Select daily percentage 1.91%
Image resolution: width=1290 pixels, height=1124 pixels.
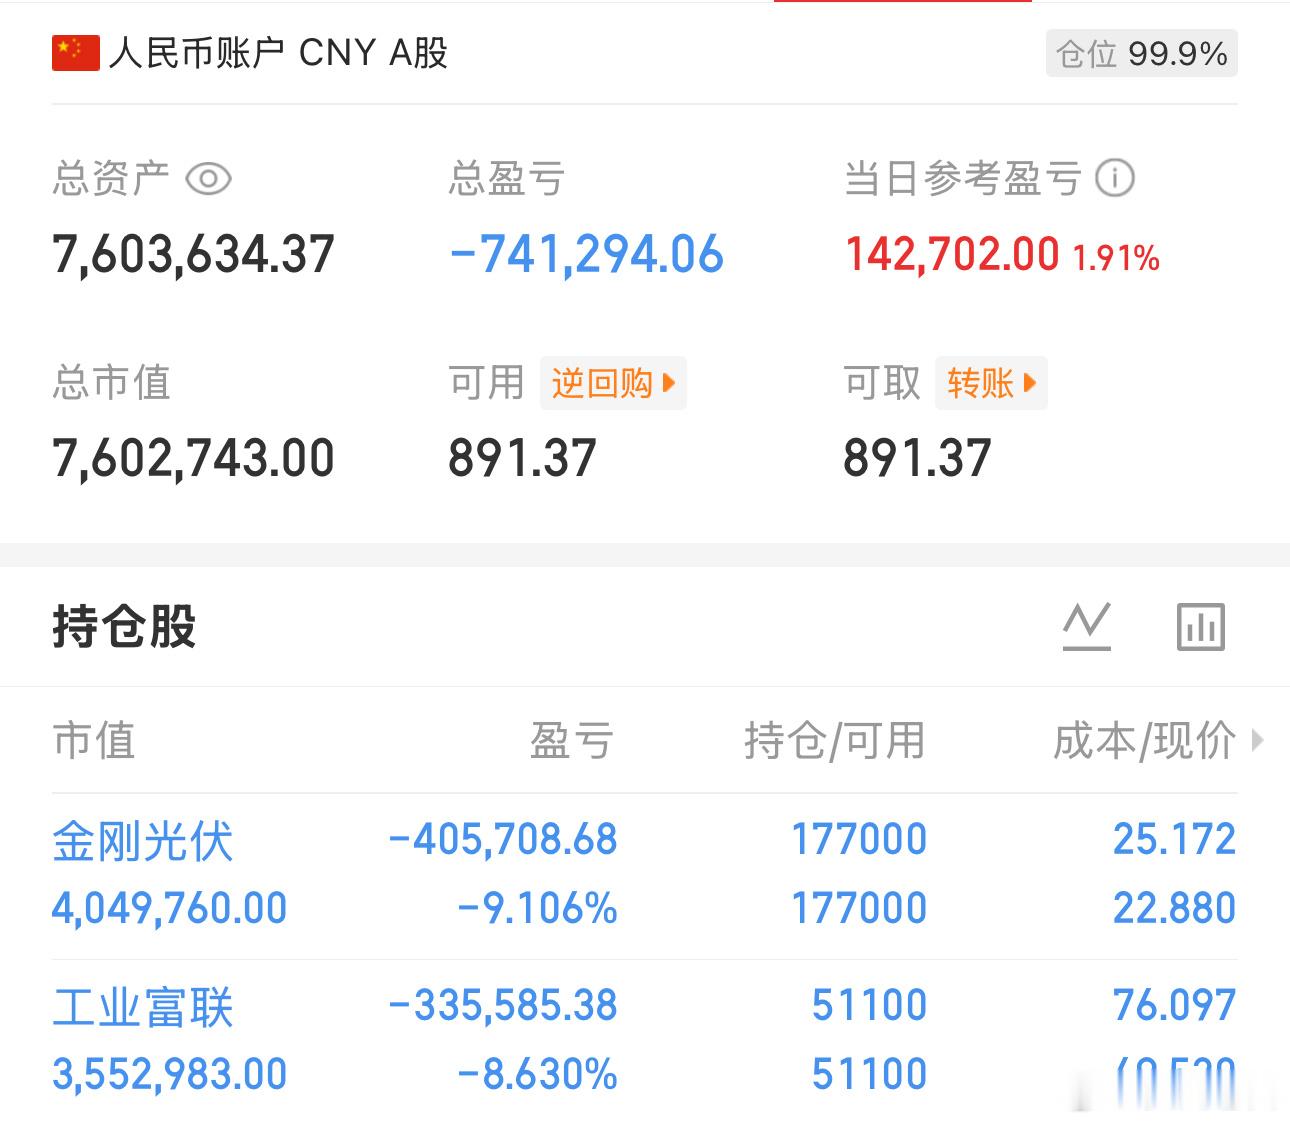pyautogui.click(x=1116, y=258)
